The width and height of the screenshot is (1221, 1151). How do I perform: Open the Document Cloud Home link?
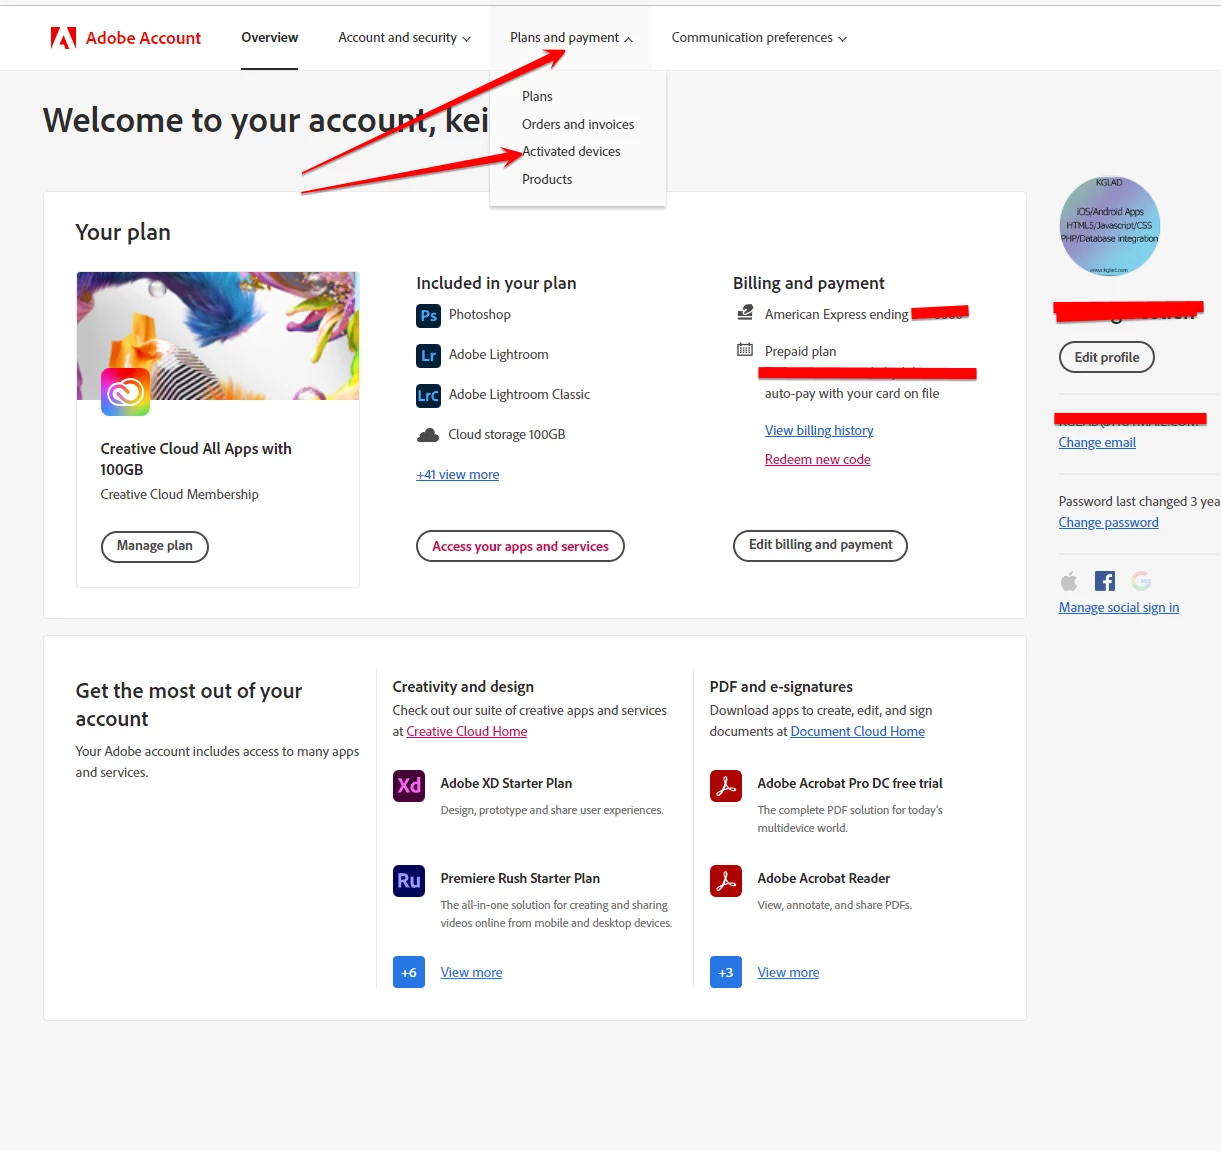click(858, 732)
